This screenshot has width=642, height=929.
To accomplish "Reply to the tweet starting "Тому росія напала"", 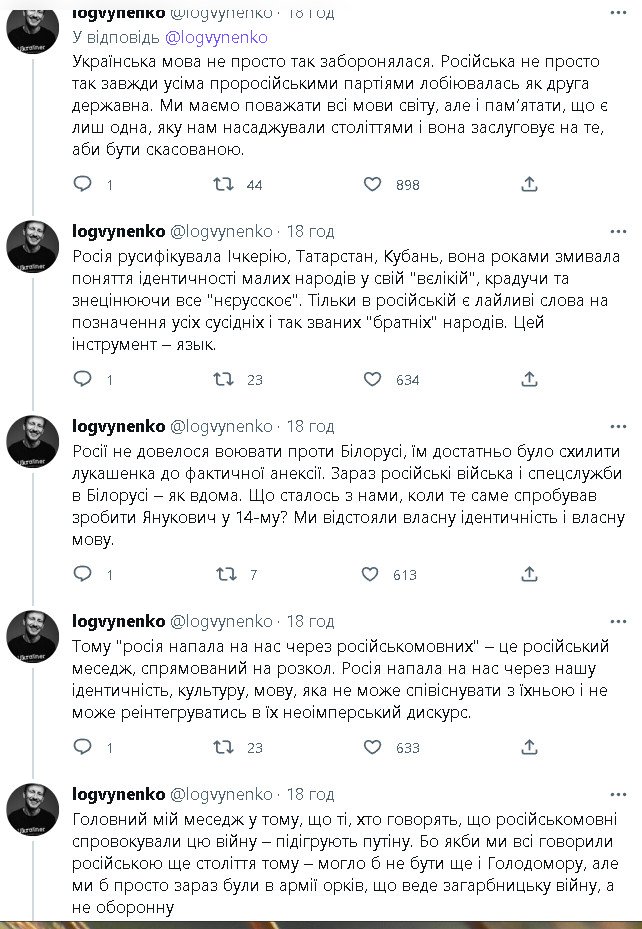I will click(x=84, y=747).
